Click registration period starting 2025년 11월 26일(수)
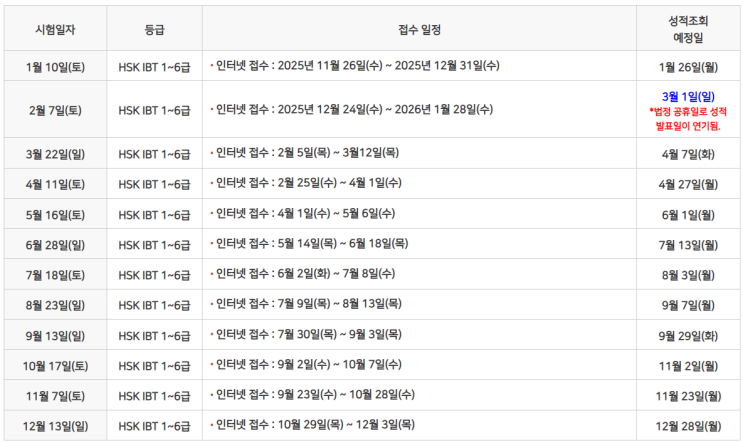Screen dimensions: 743x443 point(357,66)
